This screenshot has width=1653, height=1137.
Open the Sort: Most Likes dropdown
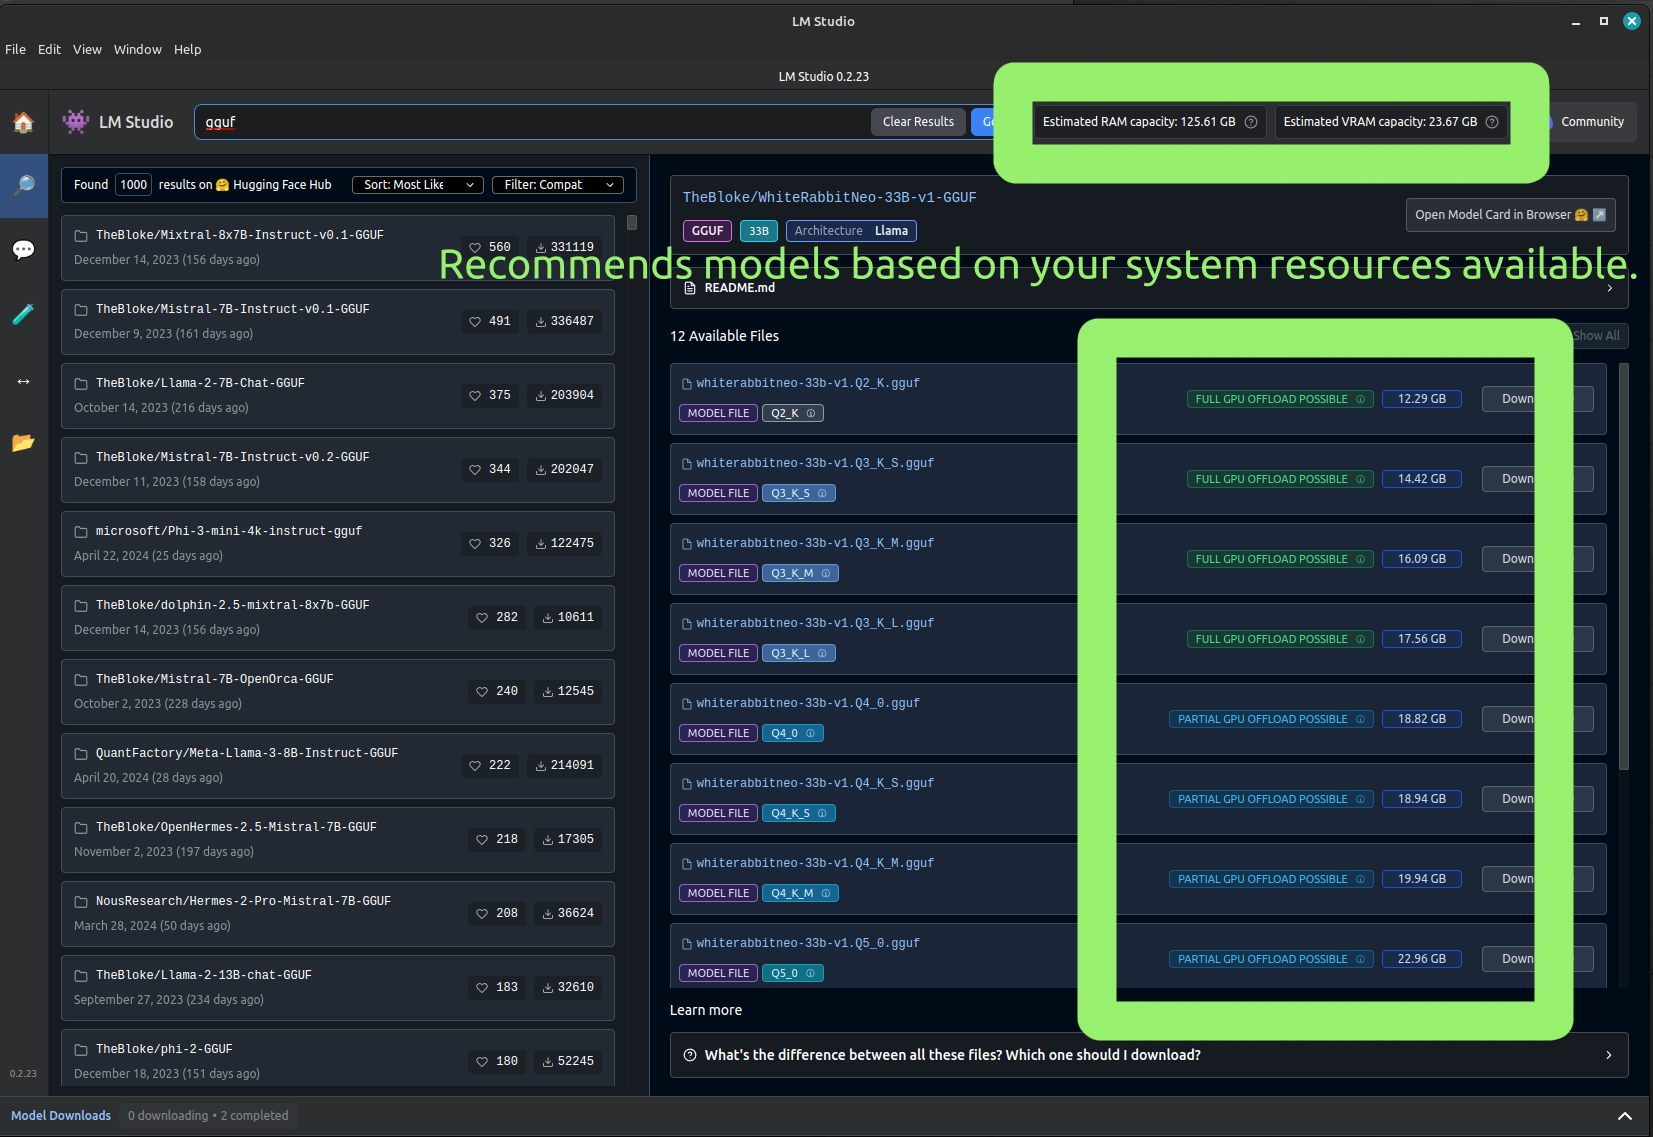pos(417,185)
